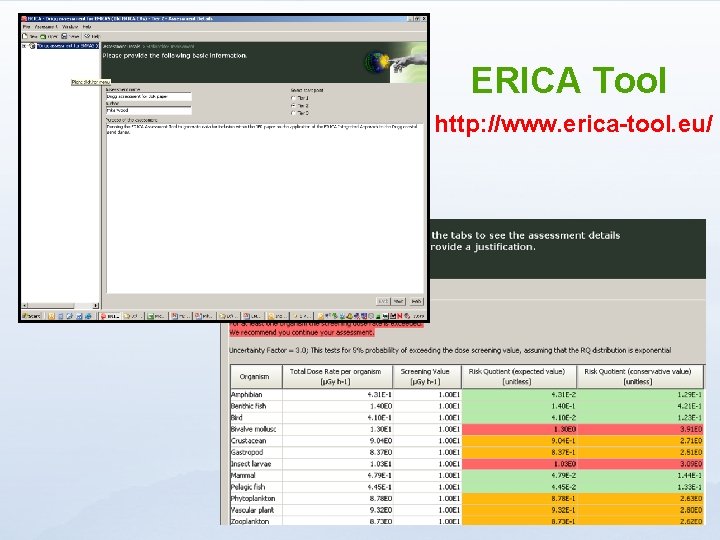Image resolution: width=720 pixels, height=540 pixels.
Task: Open the File menu in ERICA window
Action: 27,27
